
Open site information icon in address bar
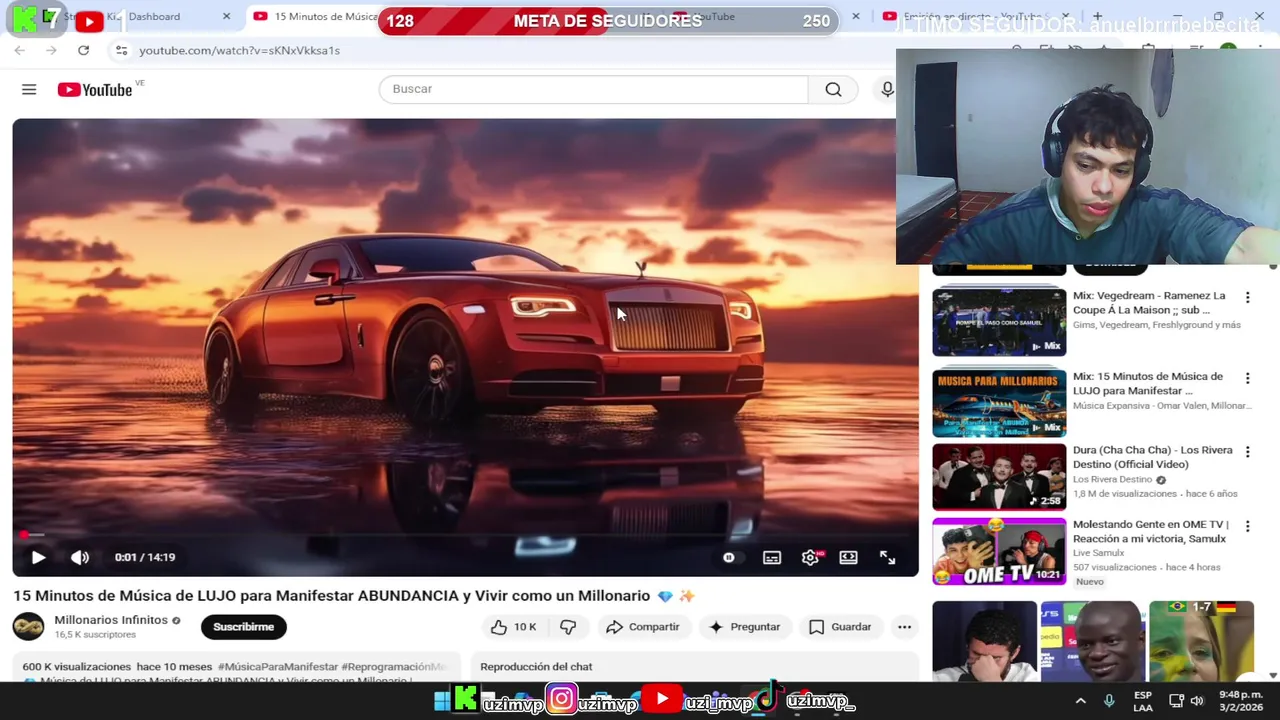(x=121, y=51)
